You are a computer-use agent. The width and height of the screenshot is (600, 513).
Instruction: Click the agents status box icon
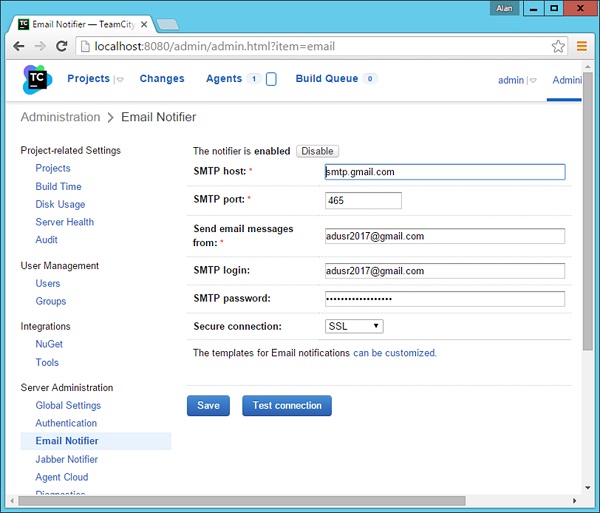(271, 79)
